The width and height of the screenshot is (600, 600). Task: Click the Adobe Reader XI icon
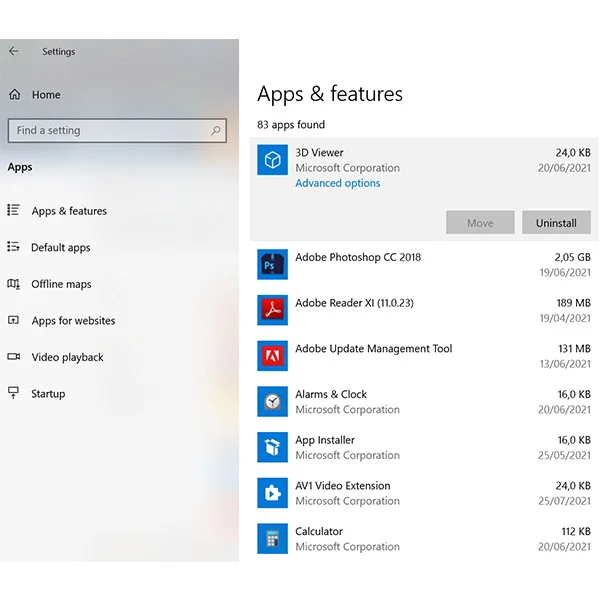pos(272,310)
